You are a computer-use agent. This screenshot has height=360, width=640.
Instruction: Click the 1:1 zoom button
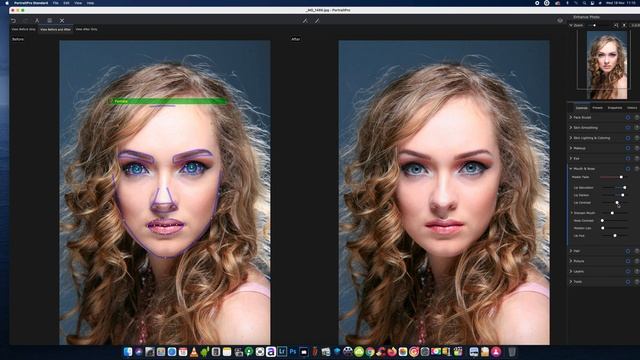(x=635, y=25)
